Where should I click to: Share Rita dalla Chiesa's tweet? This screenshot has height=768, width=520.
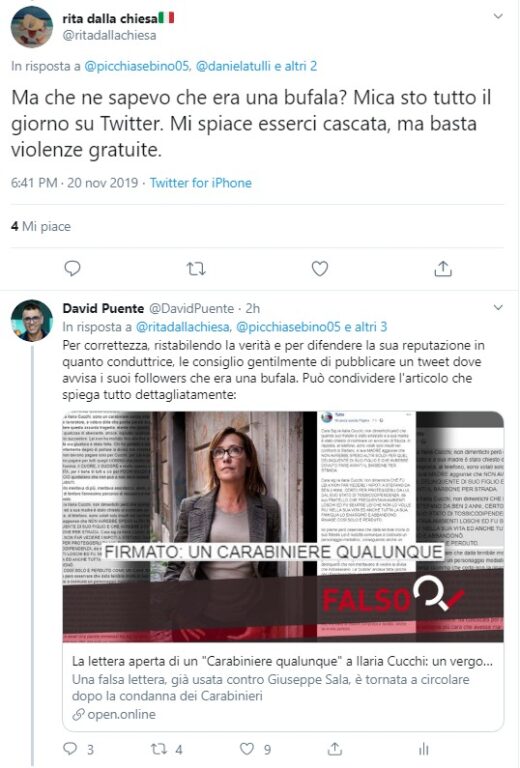pyautogui.click(x=443, y=268)
